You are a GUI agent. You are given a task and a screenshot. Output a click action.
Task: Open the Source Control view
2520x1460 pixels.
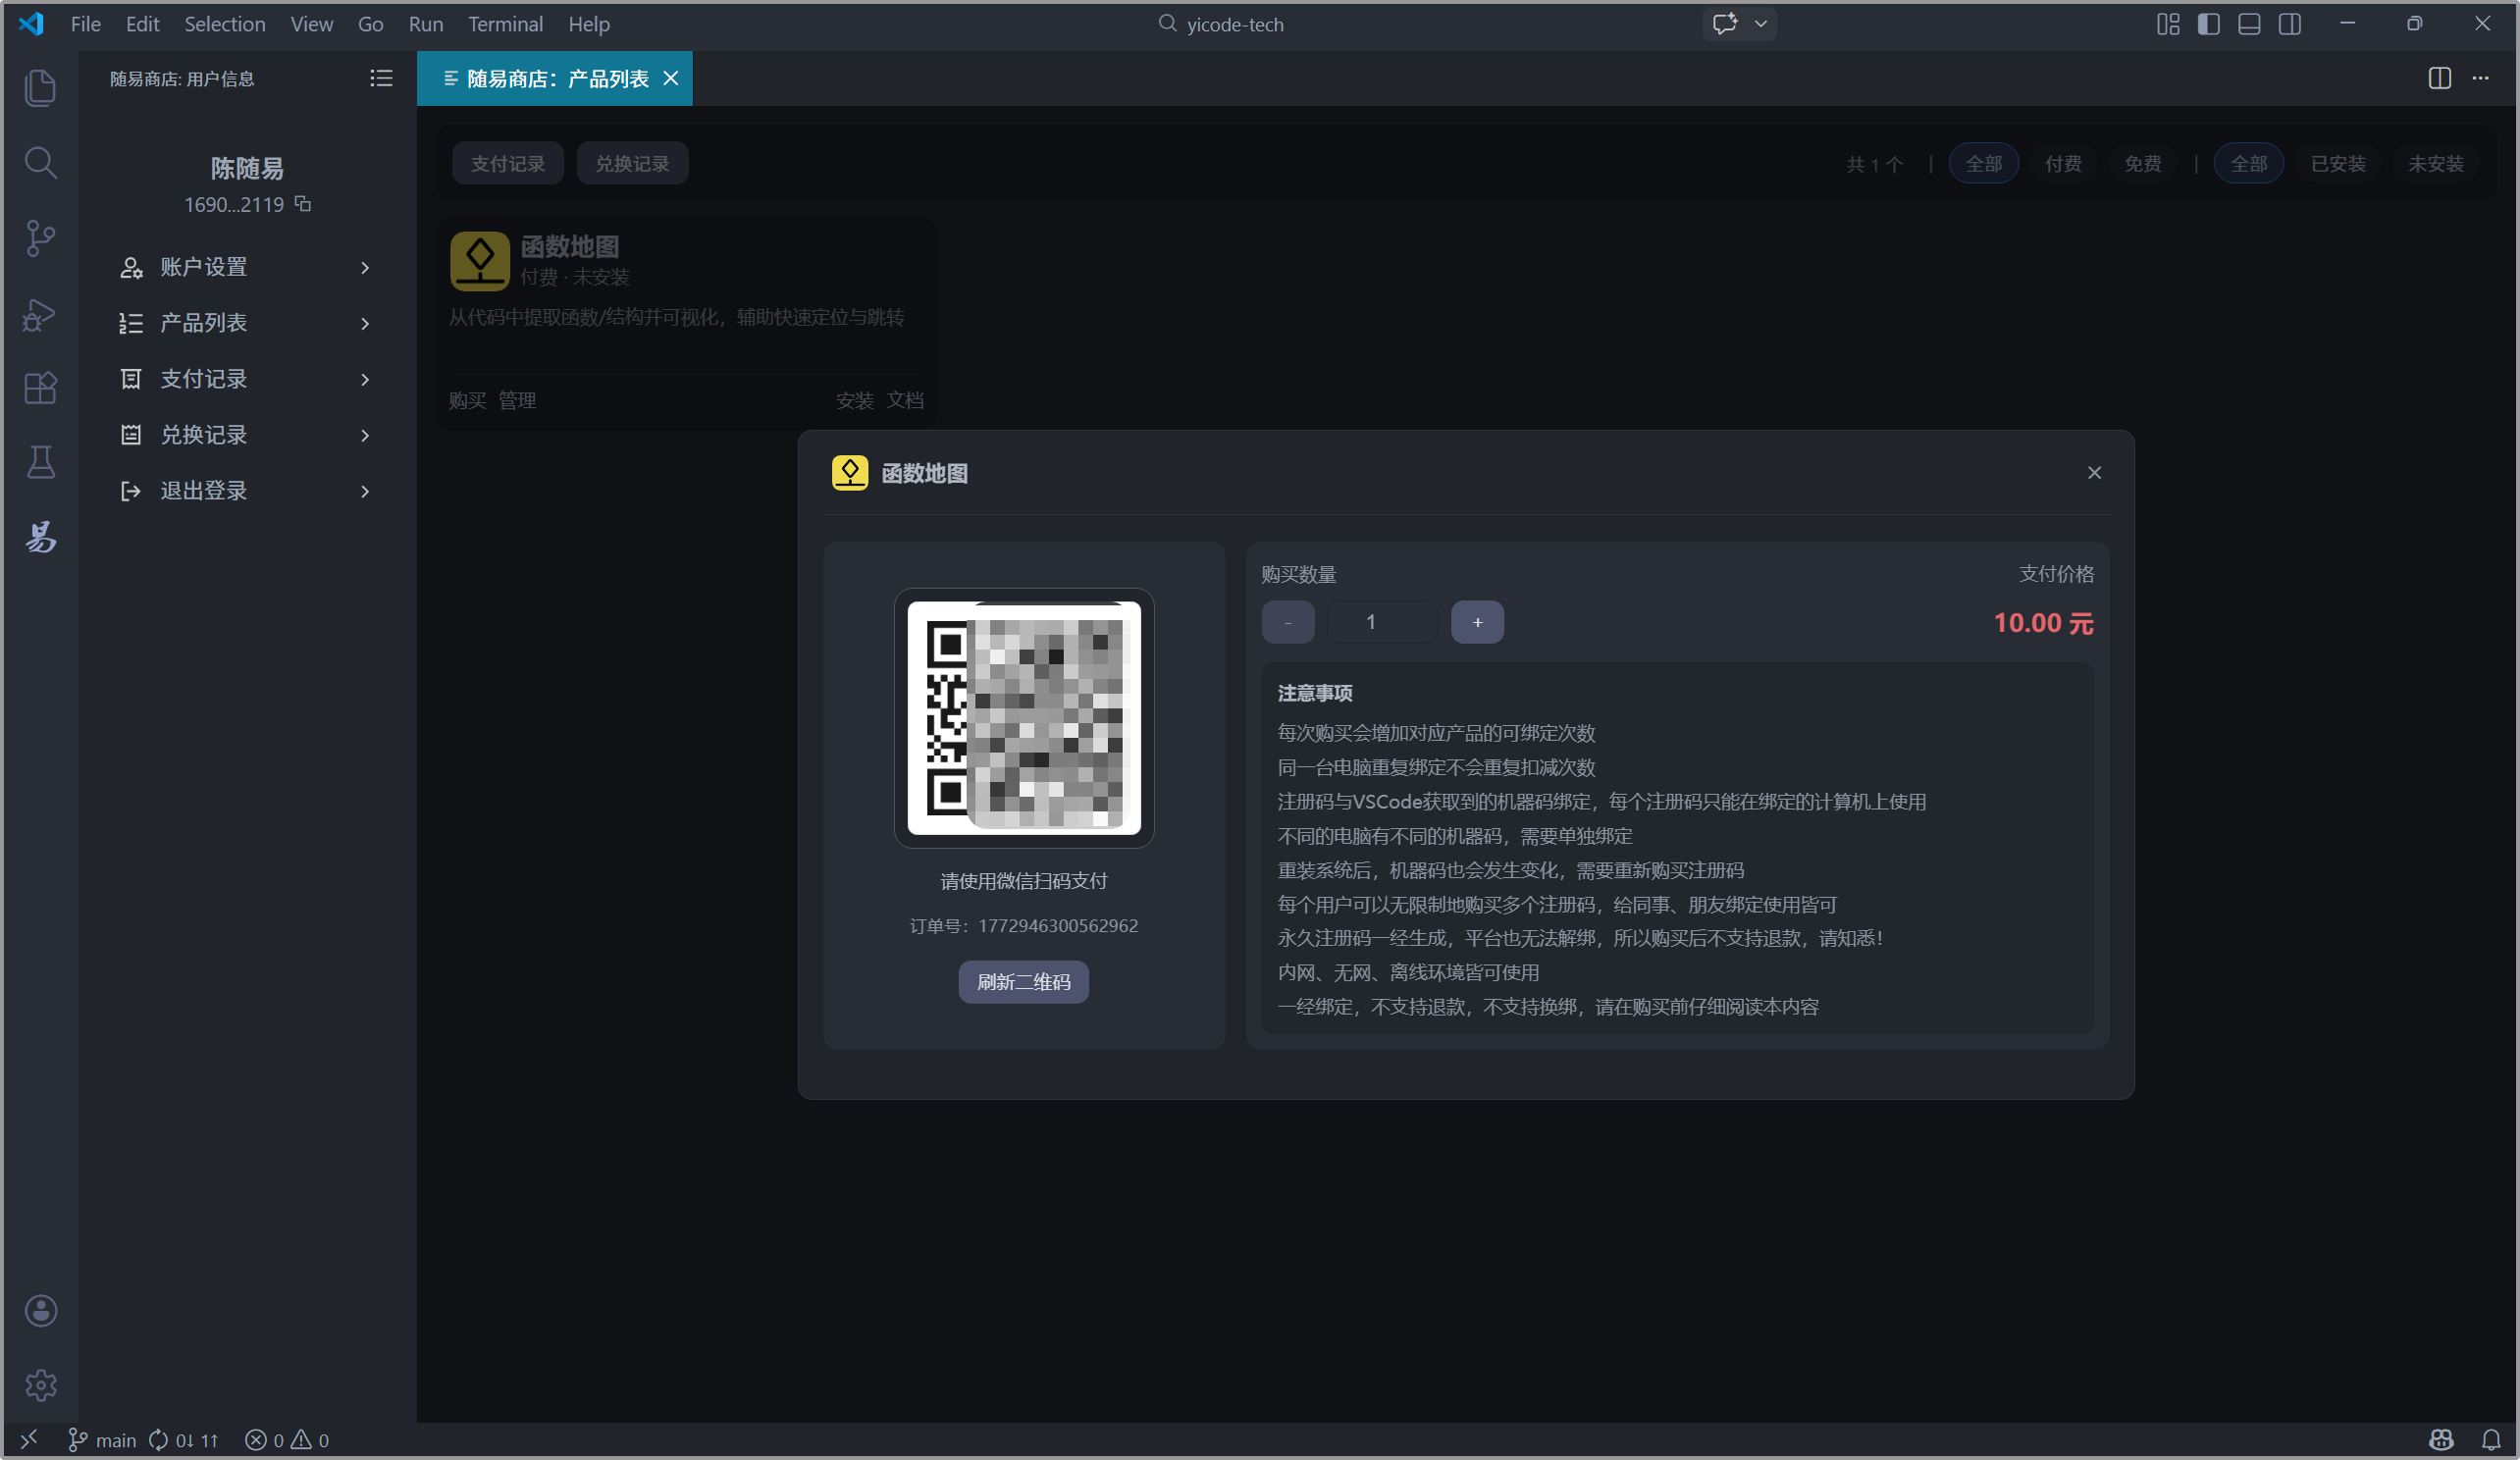(40, 238)
